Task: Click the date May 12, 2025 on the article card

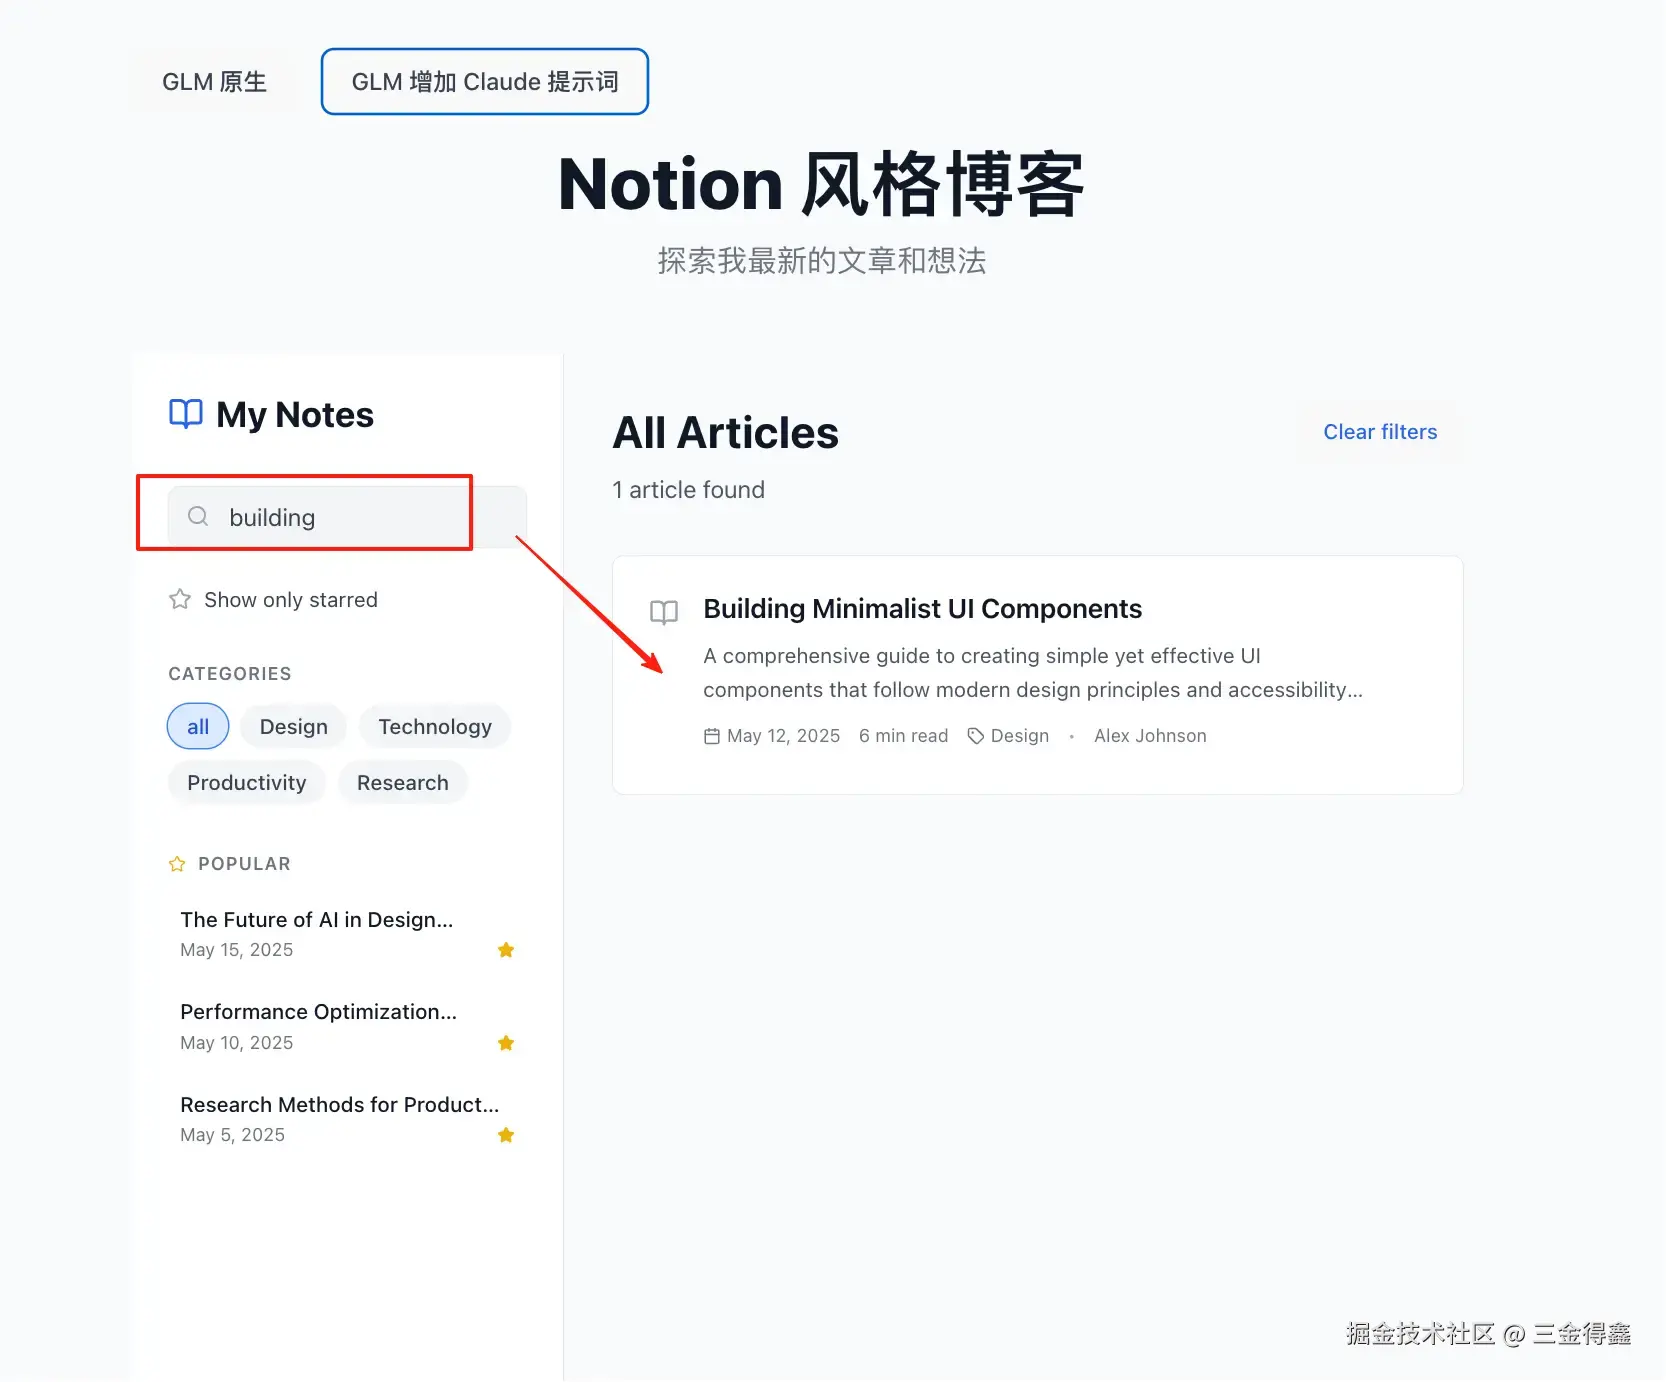Action: 783,736
